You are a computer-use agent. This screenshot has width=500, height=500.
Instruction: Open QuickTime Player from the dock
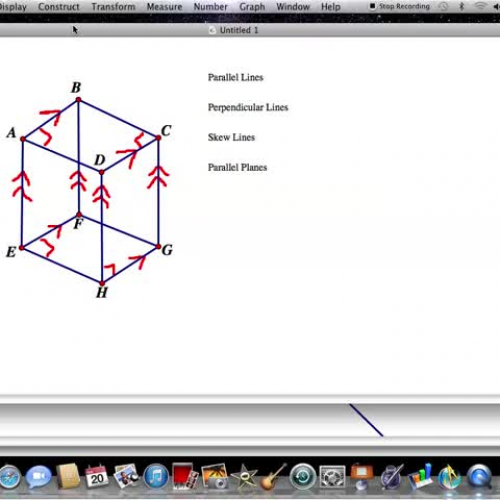pos(479,477)
